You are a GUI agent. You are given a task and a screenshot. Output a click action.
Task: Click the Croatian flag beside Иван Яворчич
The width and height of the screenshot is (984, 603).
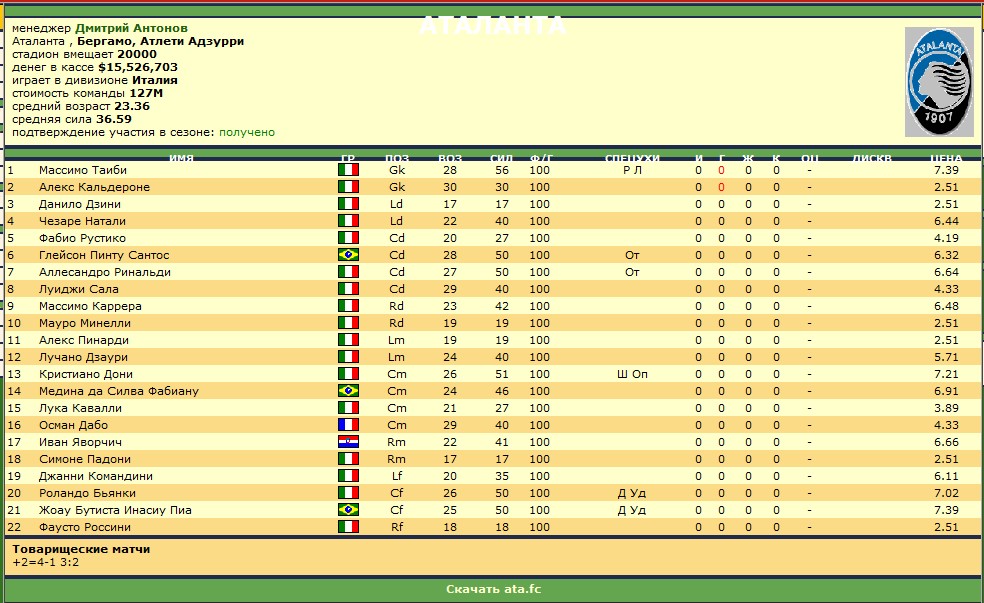[348, 442]
